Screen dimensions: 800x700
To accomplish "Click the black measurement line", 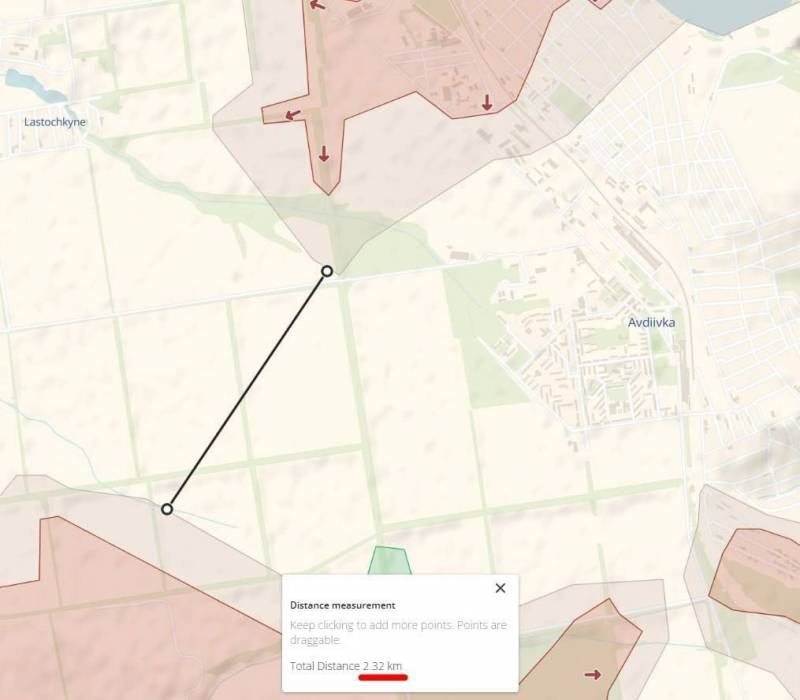I will (247, 390).
